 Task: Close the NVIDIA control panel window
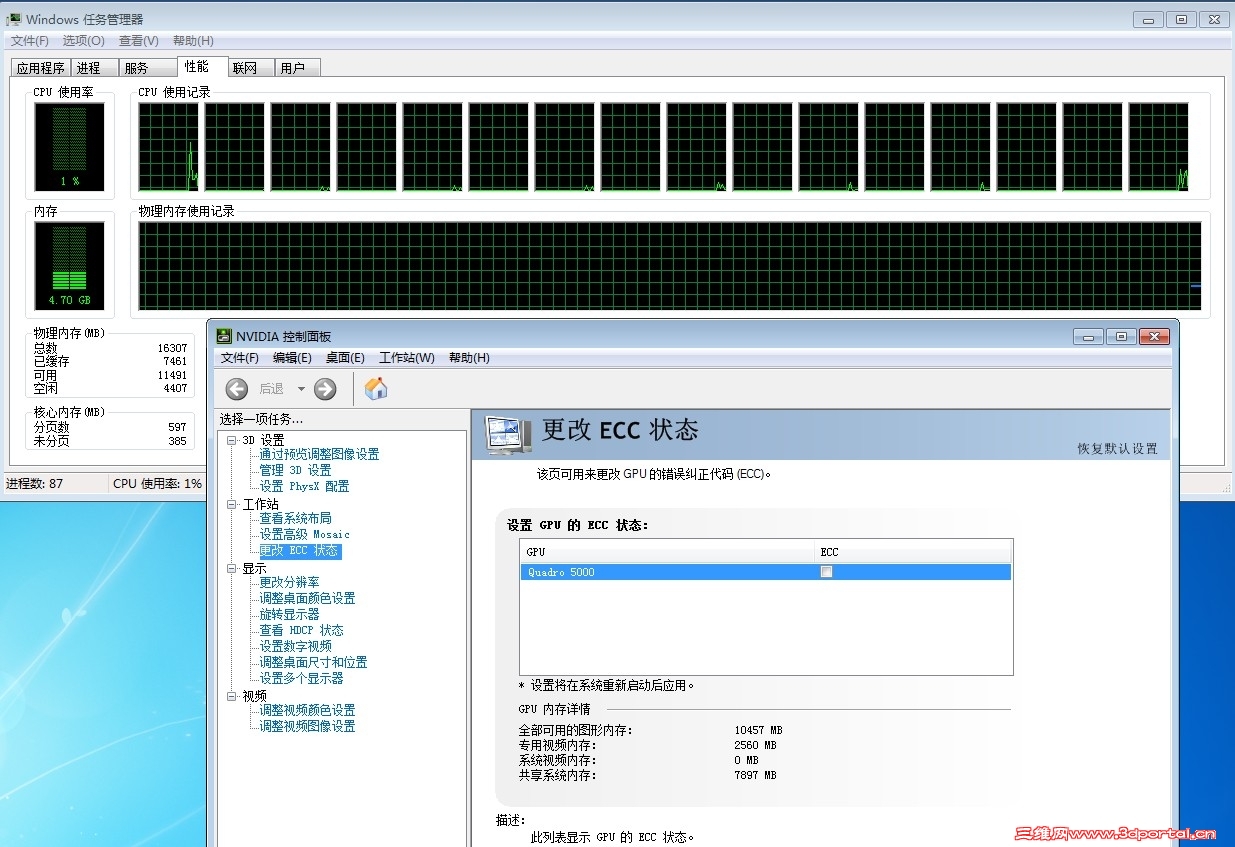pyautogui.click(x=1154, y=337)
